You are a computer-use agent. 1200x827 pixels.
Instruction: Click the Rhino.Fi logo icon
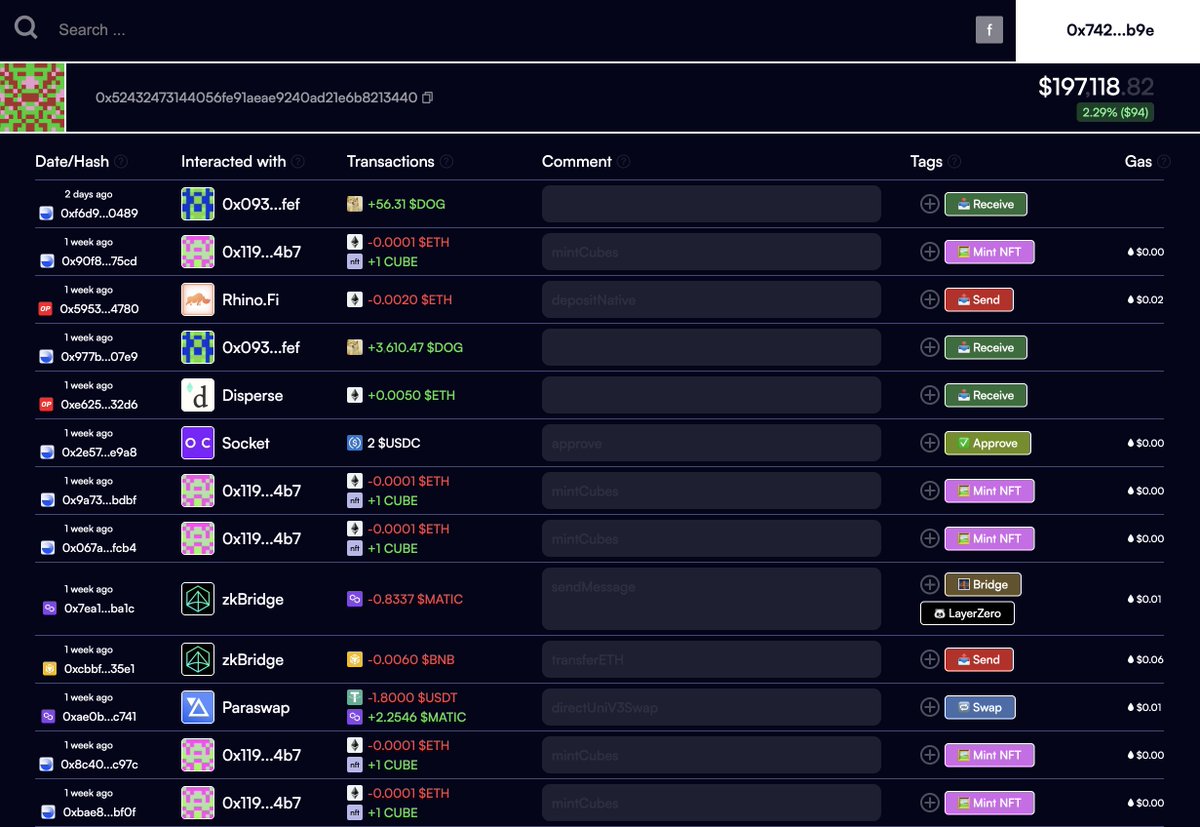[x=198, y=300]
